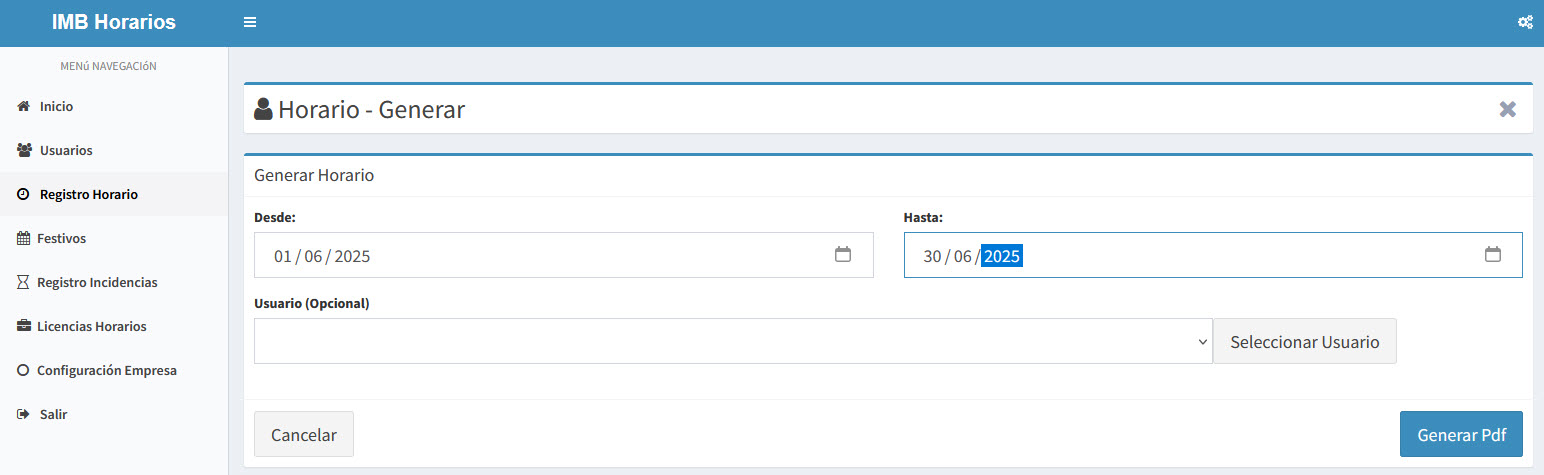The width and height of the screenshot is (1544, 475).
Task: Open Usuarios menu item
Action: click(114, 150)
